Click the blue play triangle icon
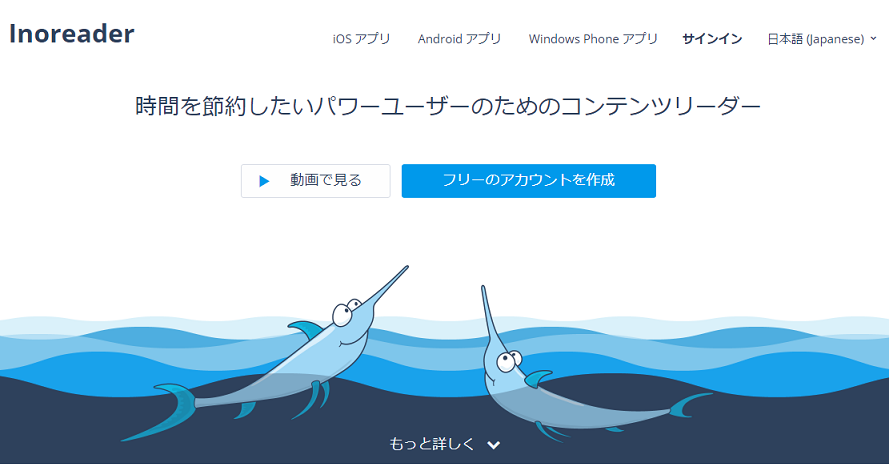 [264, 181]
